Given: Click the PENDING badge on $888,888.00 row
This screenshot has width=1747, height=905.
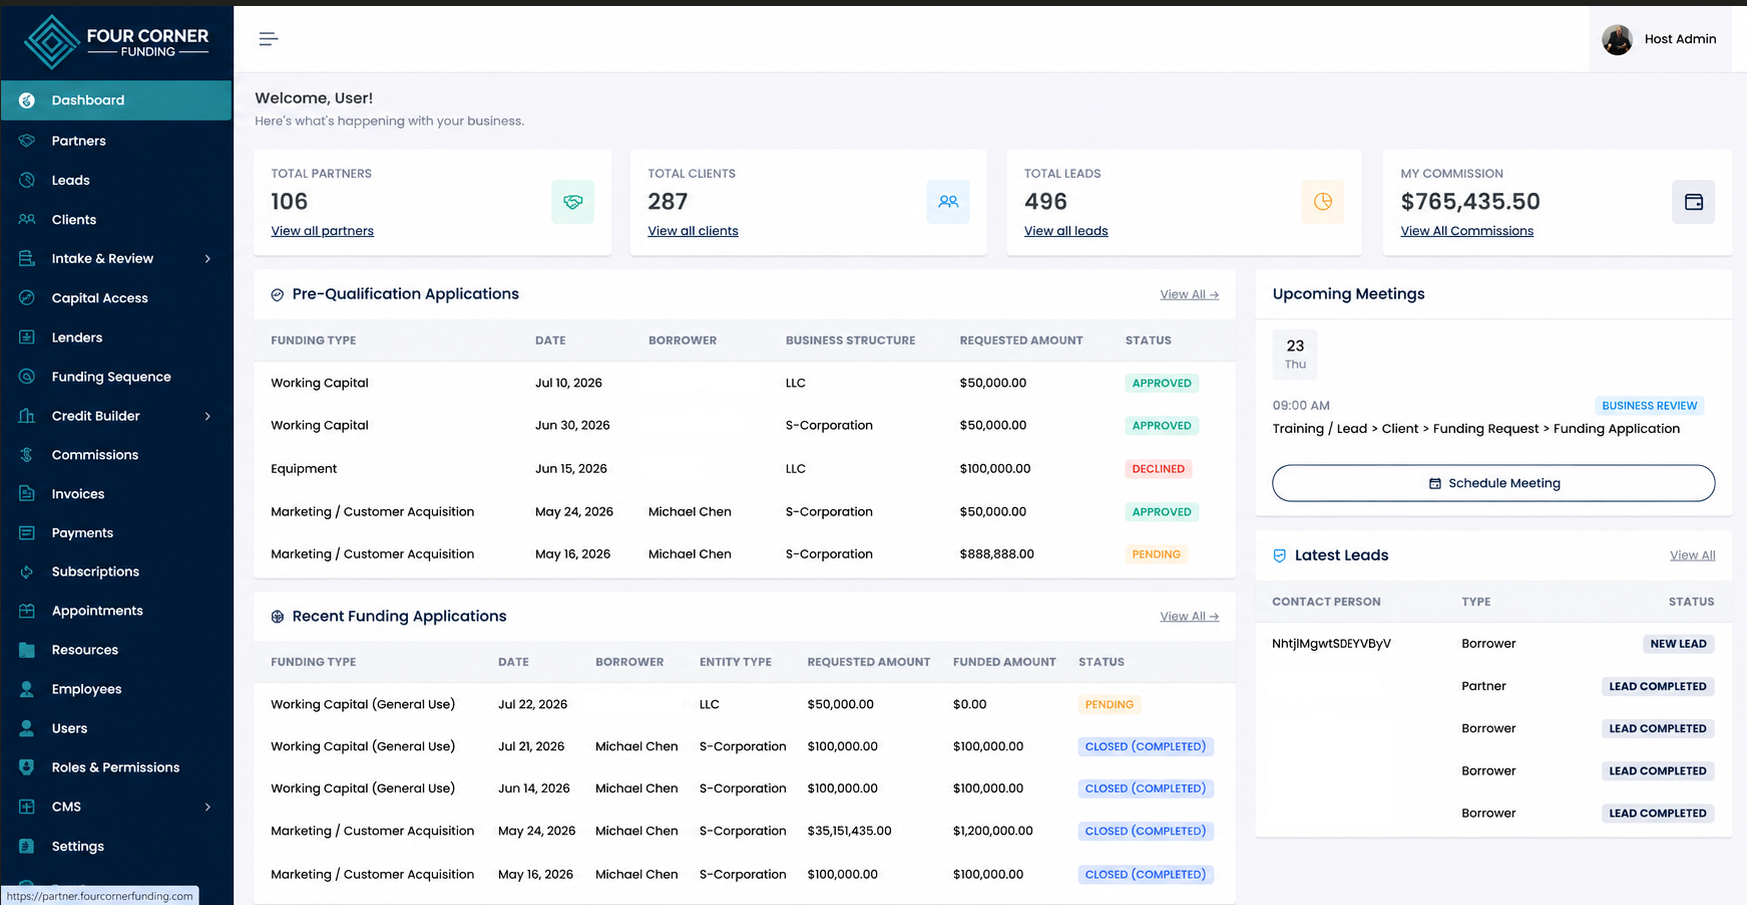Looking at the screenshot, I should pyautogui.click(x=1156, y=554).
